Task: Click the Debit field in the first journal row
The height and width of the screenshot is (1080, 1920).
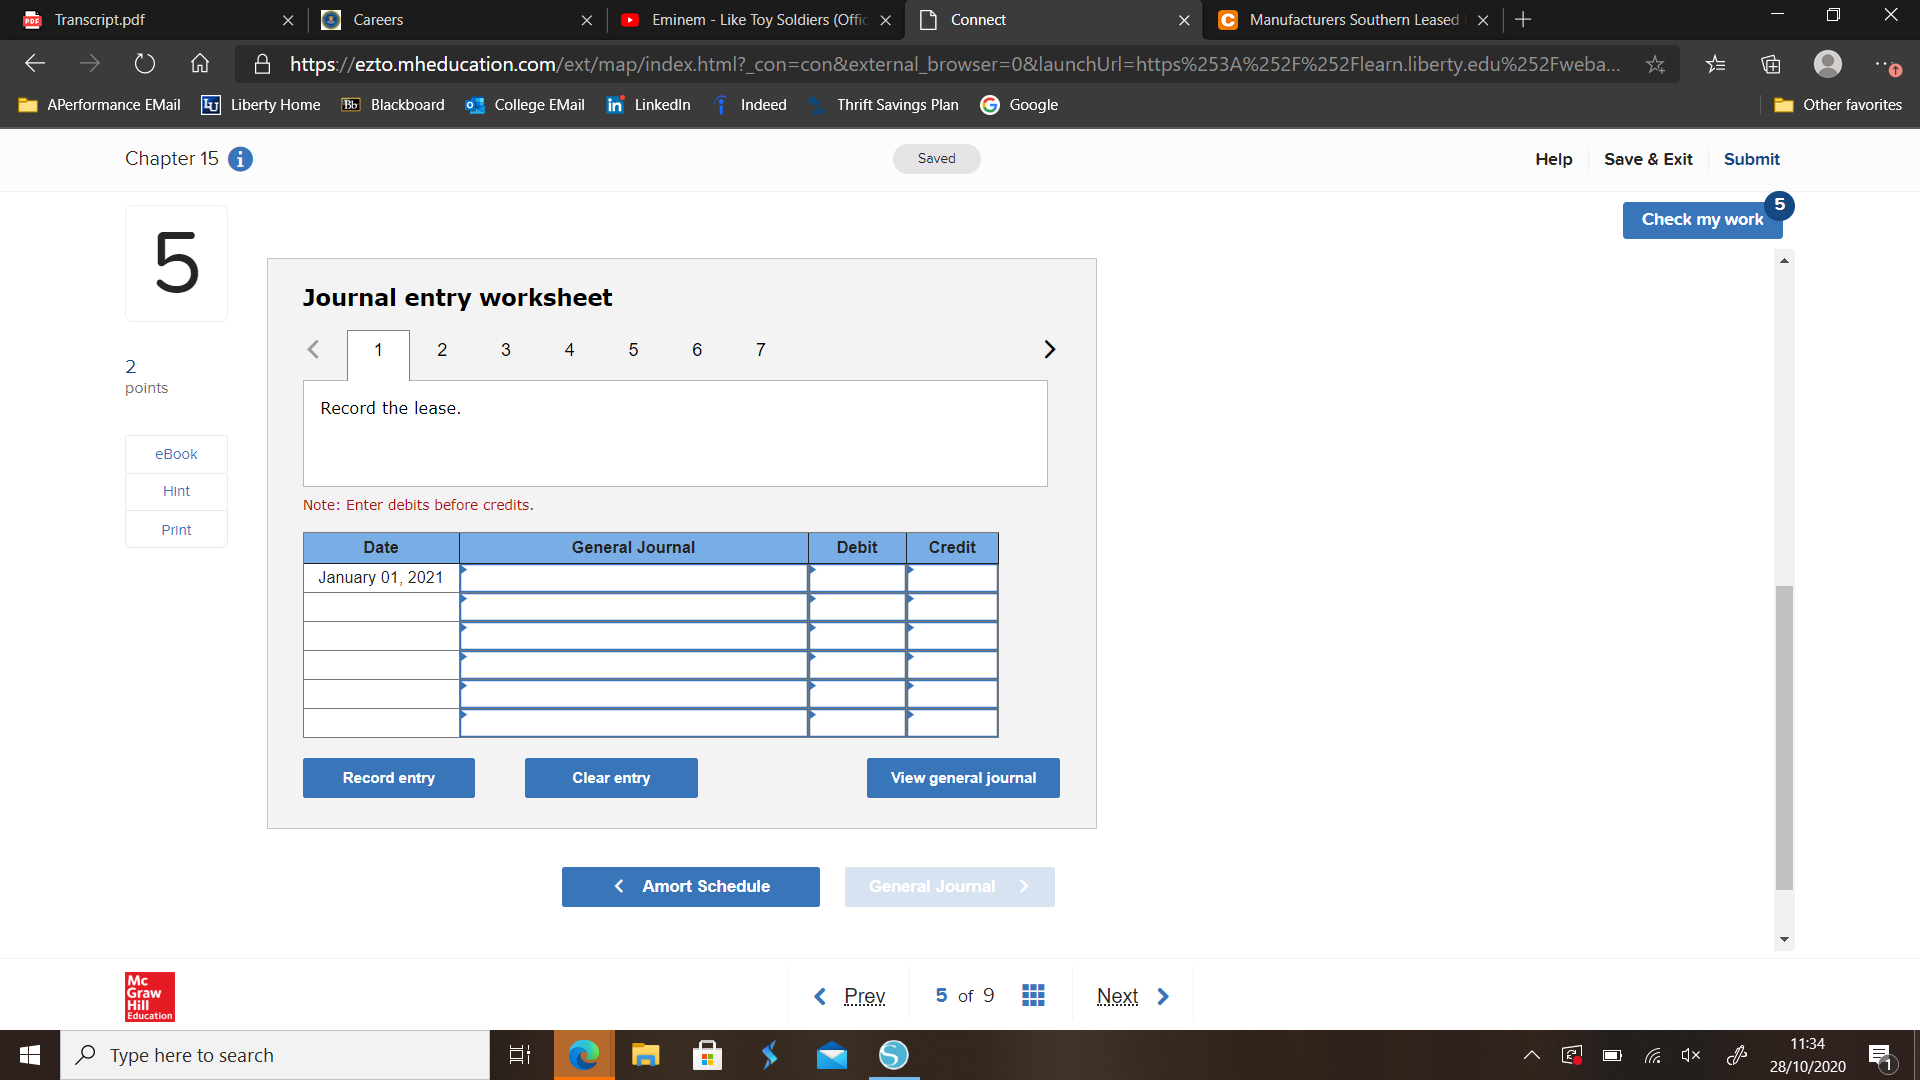Action: tap(857, 577)
